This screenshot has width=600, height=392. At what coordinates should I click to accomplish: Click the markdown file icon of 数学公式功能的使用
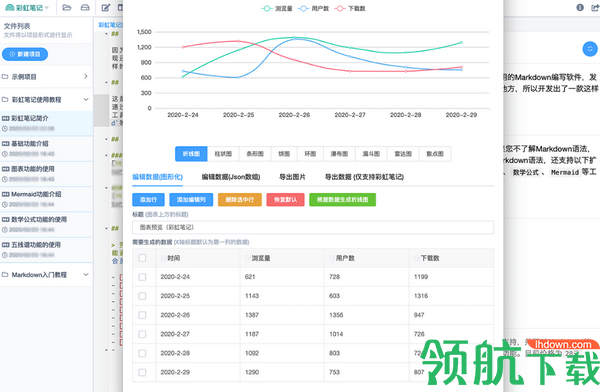coord(5,219)
